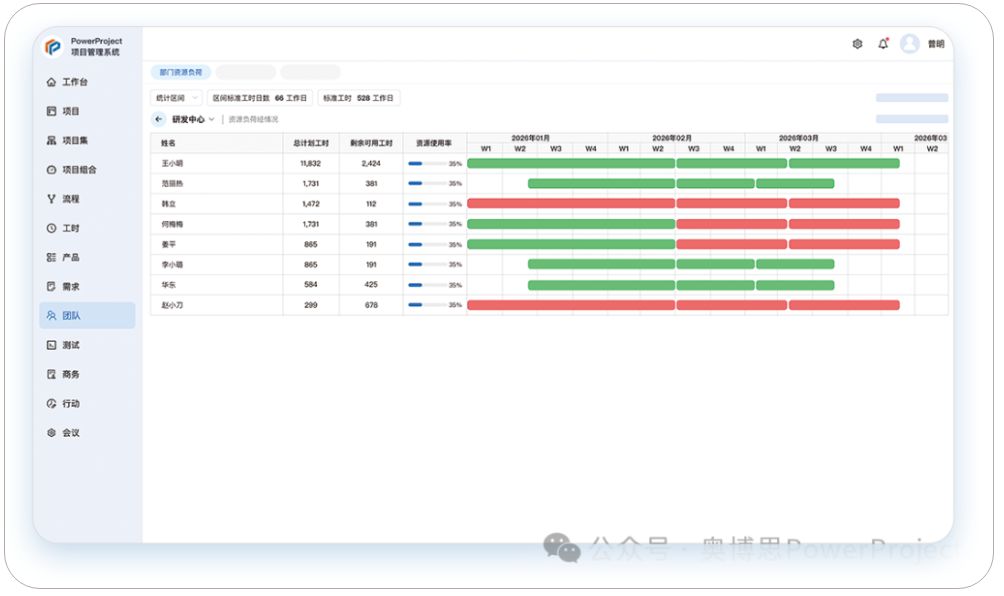This screenshot has height=596, width=1004.
Task: Open settings gear in top bar
Action: tap(857, 44)
